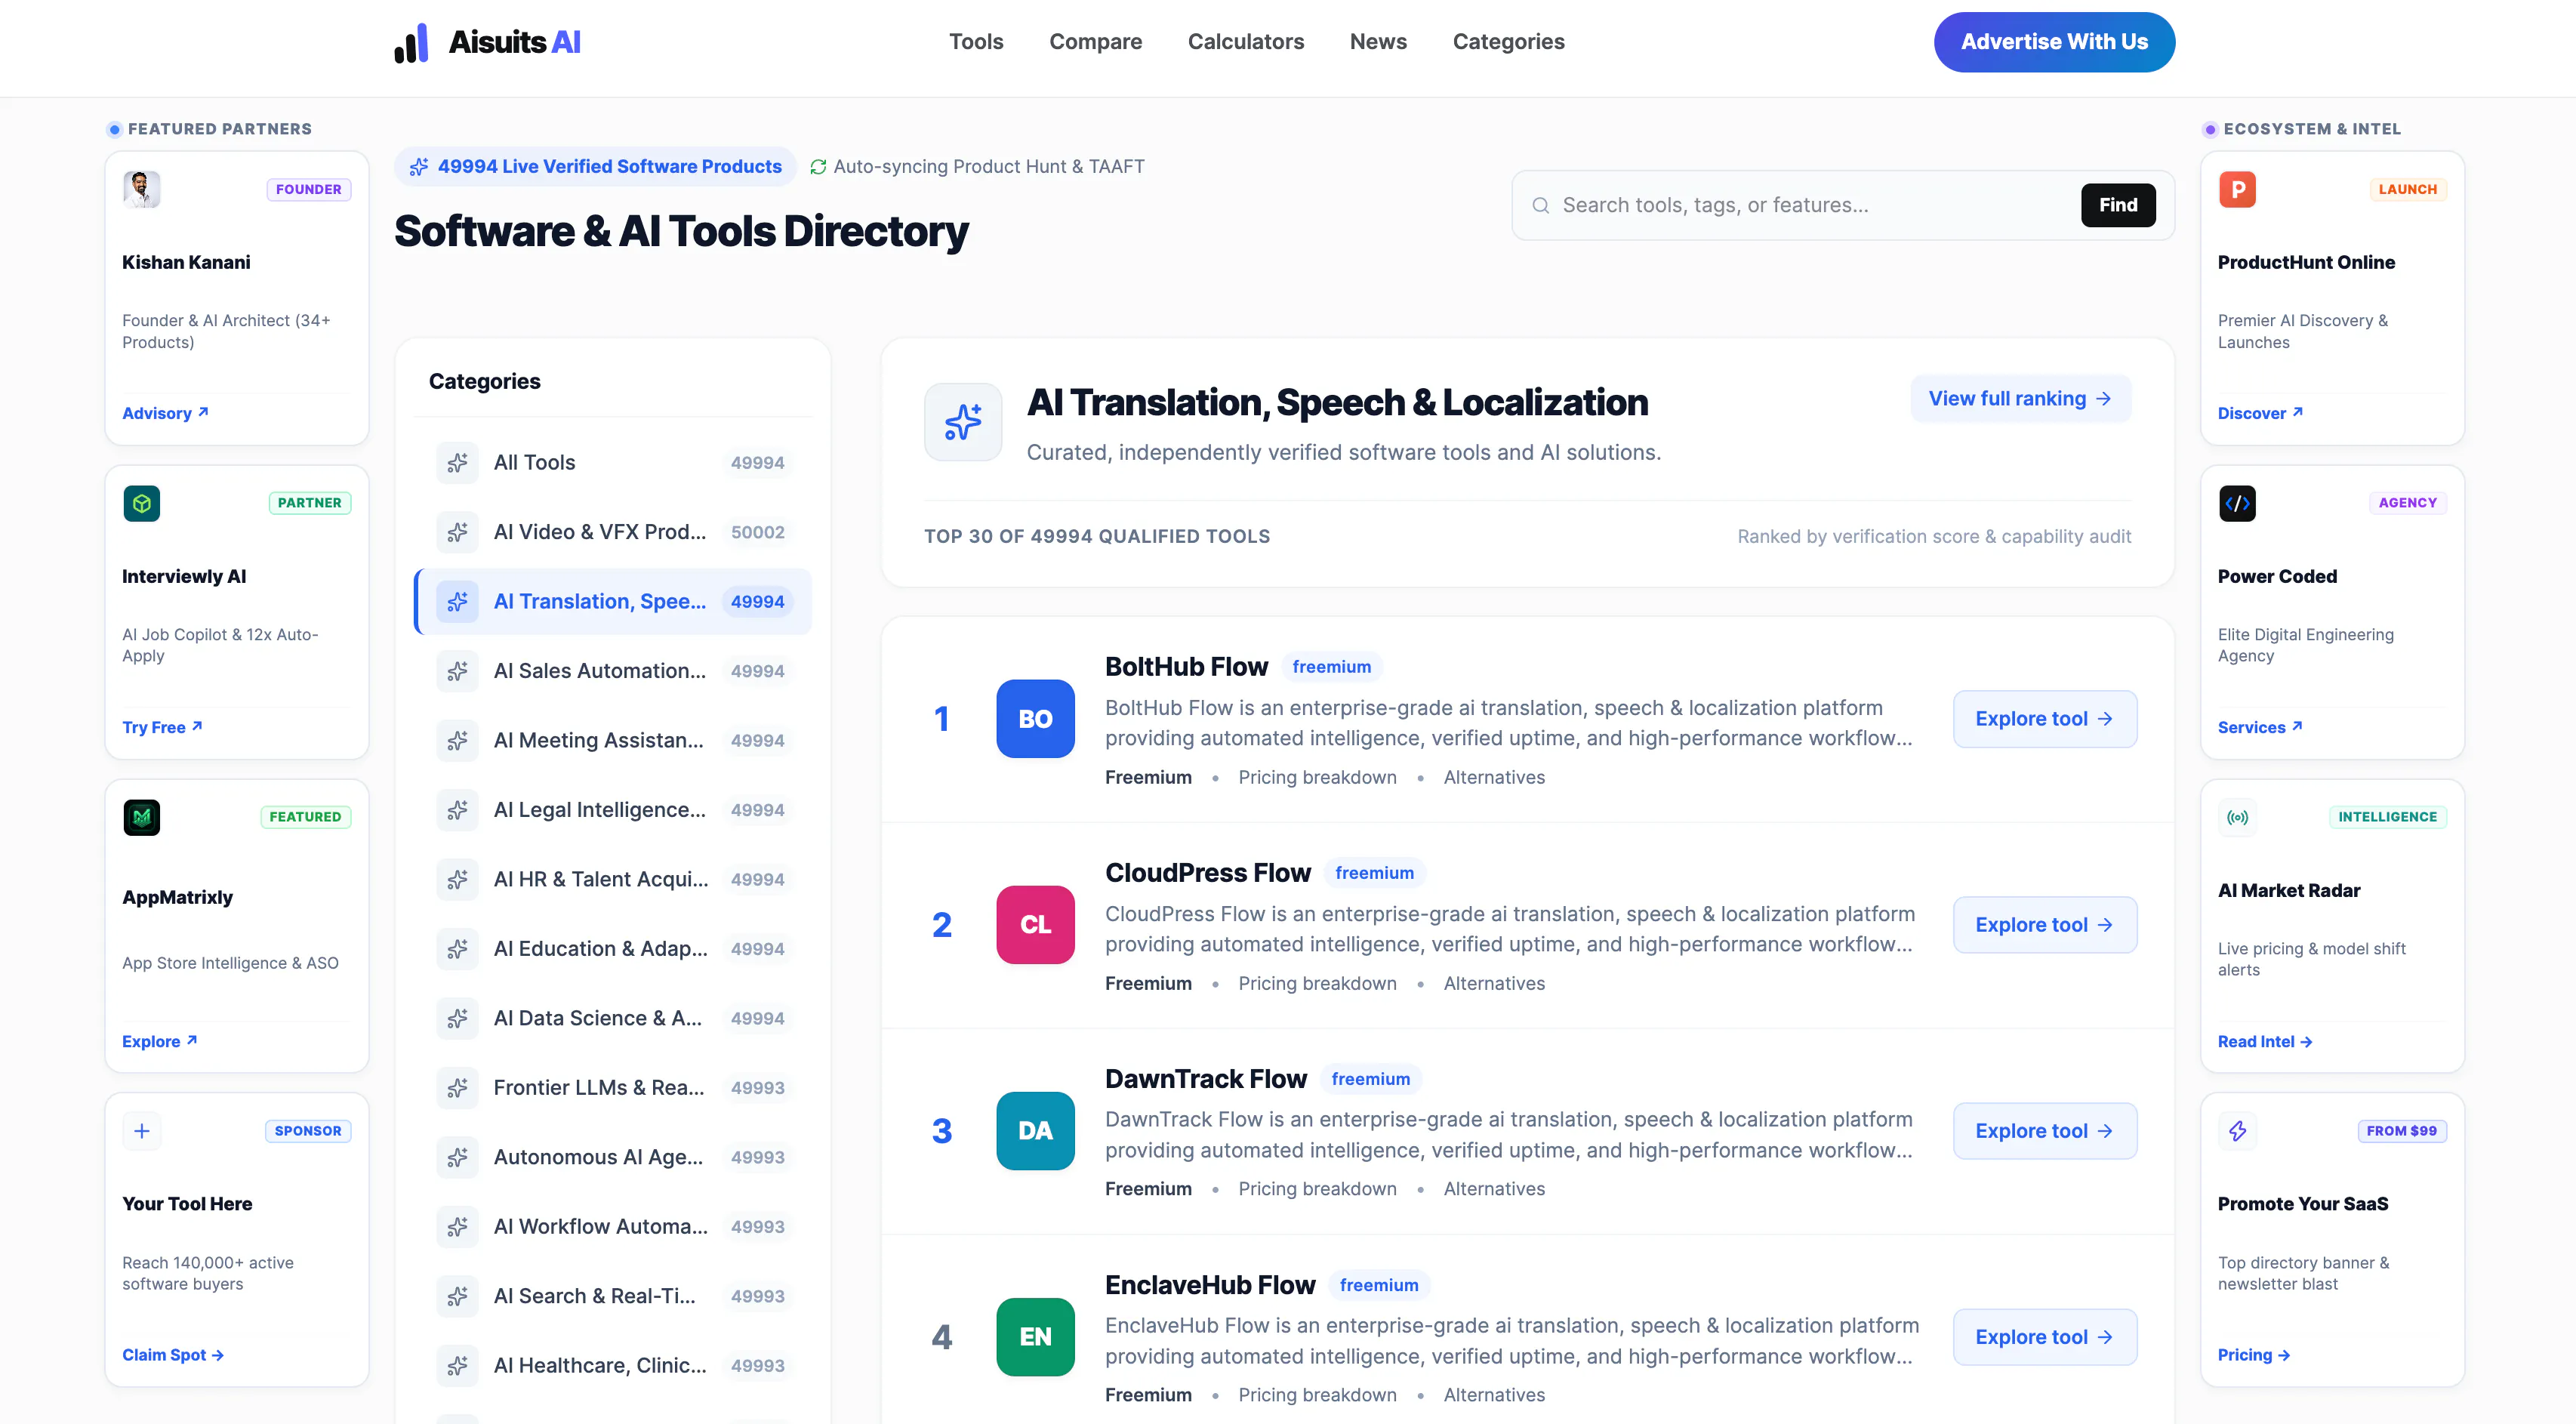Click Explore tool for DawnTrack Flow
Viewport: 2576px width, 1424px height.
pyautogui.click(x=2045, y=1131)
